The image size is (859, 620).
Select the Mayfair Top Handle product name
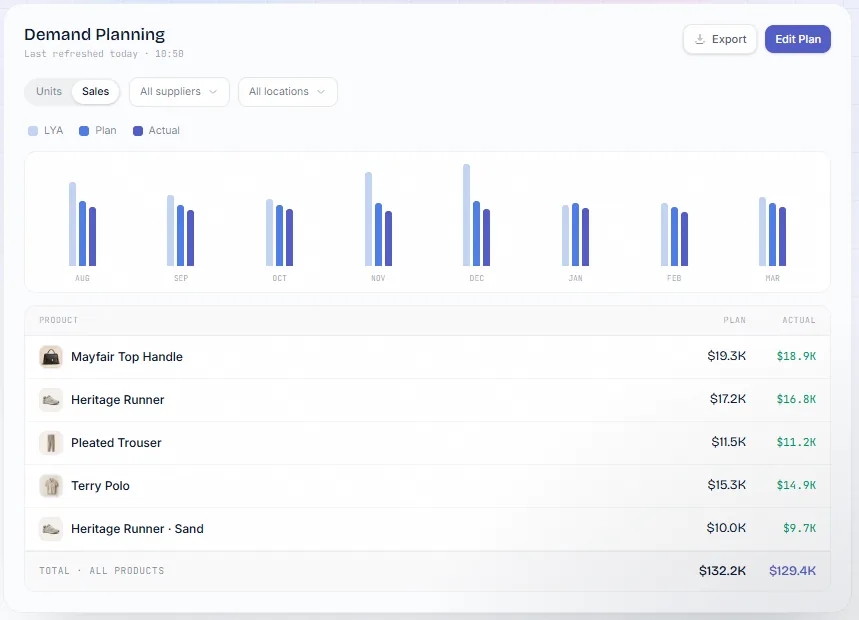[127, 357]
